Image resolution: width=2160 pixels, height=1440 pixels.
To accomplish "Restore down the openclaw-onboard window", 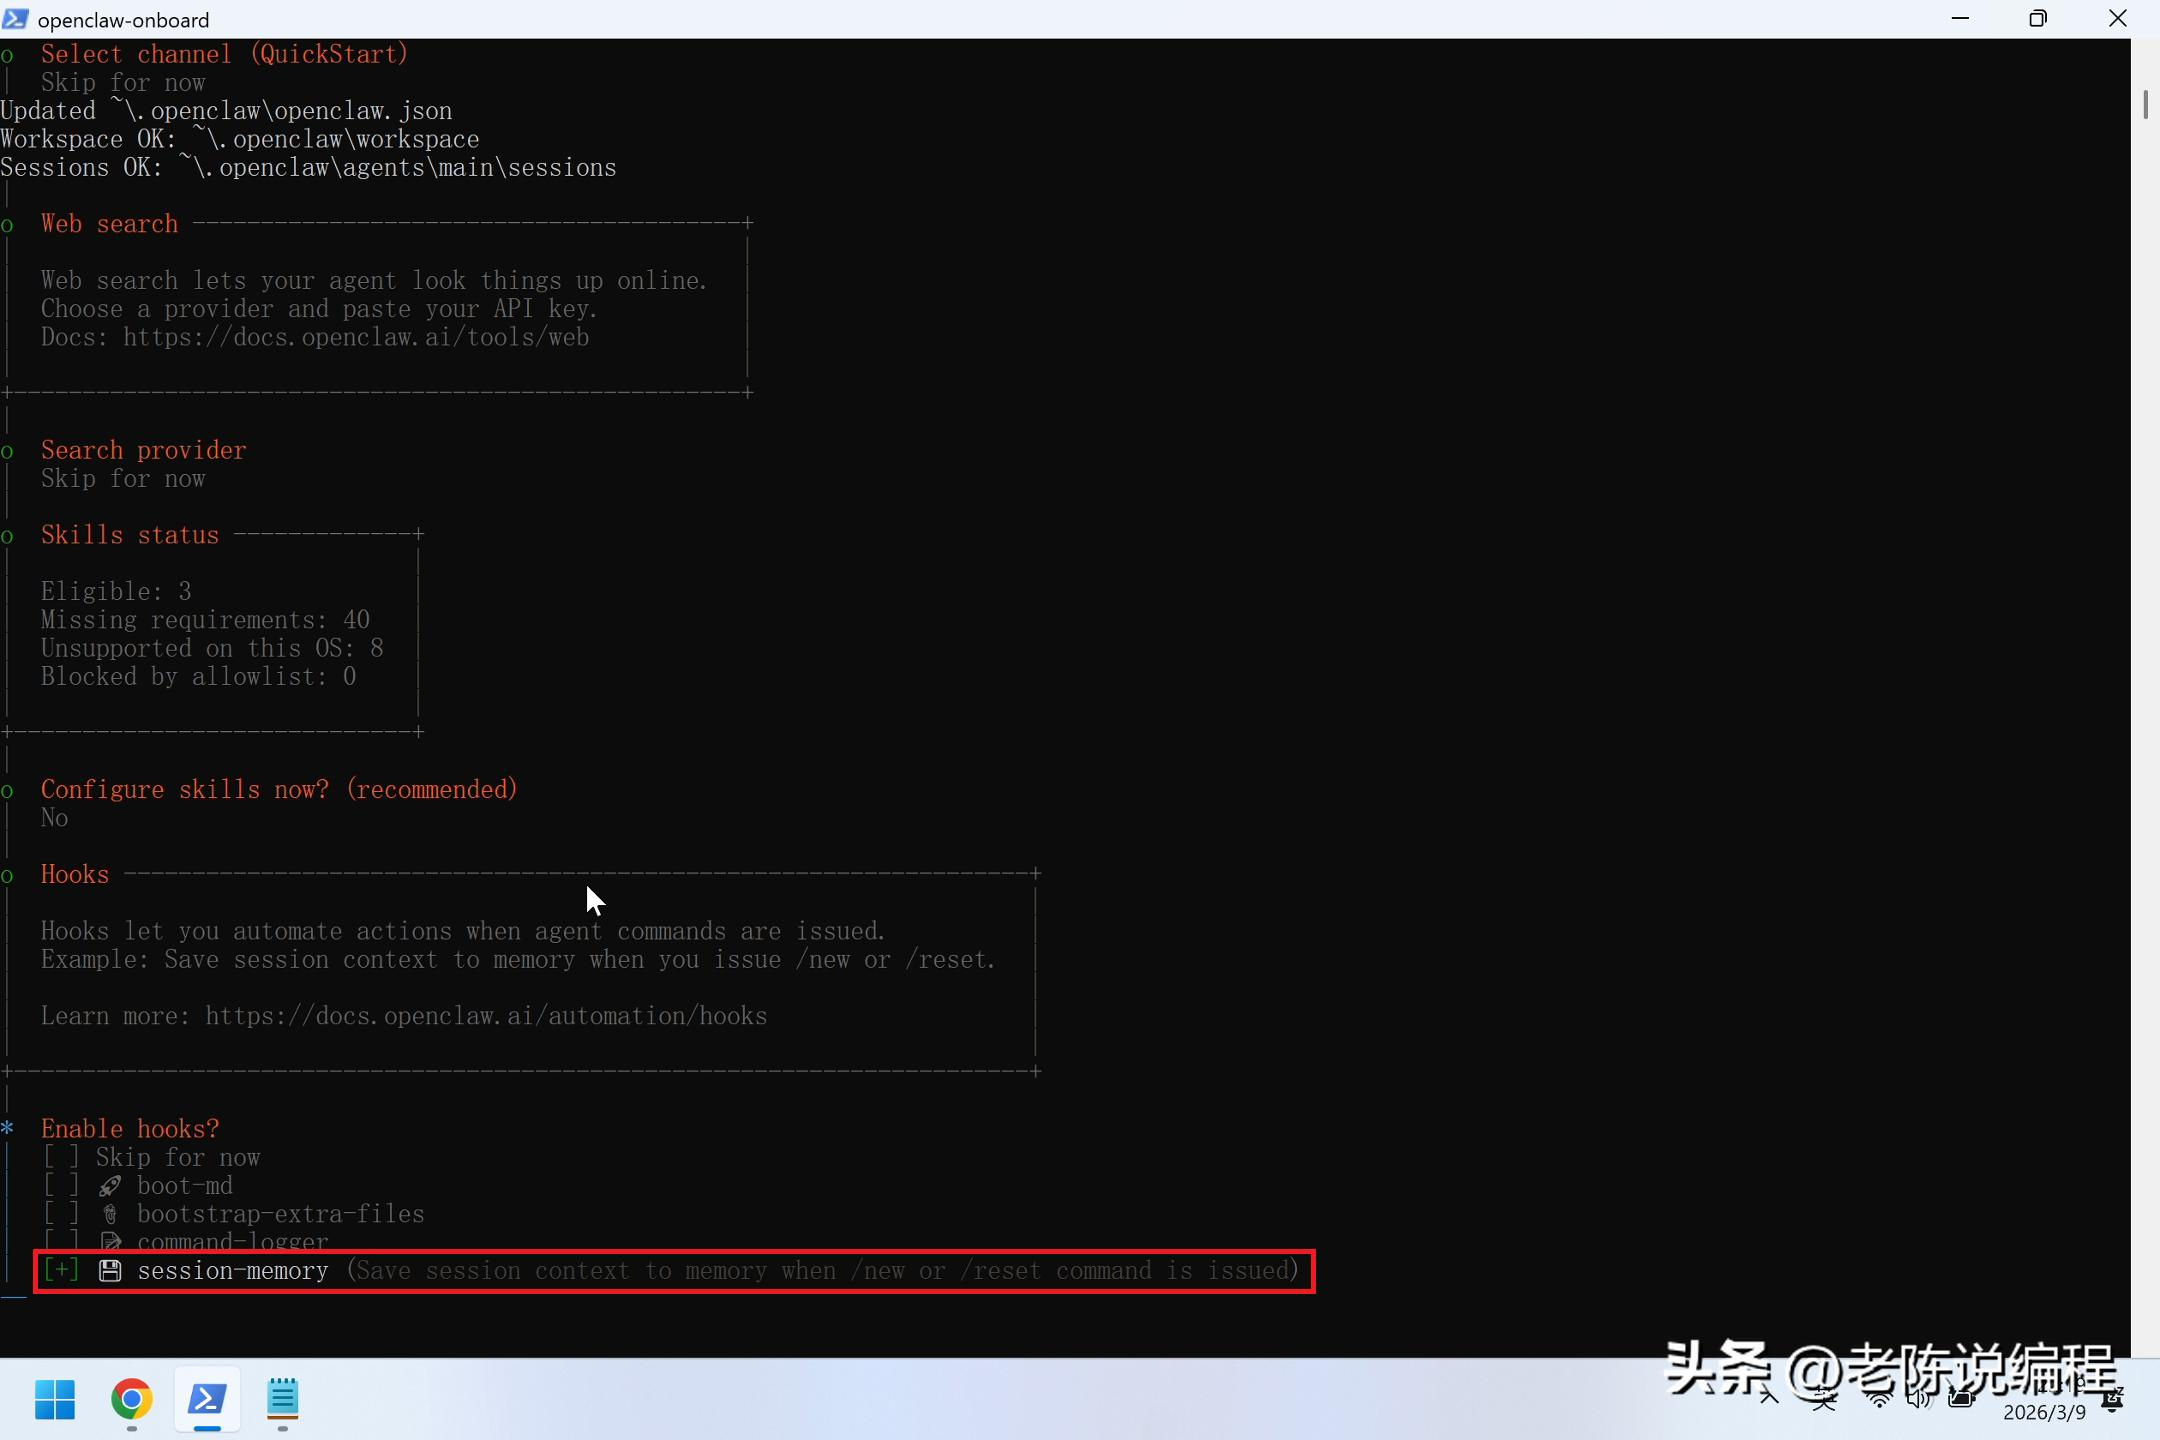I will 2038,19.
